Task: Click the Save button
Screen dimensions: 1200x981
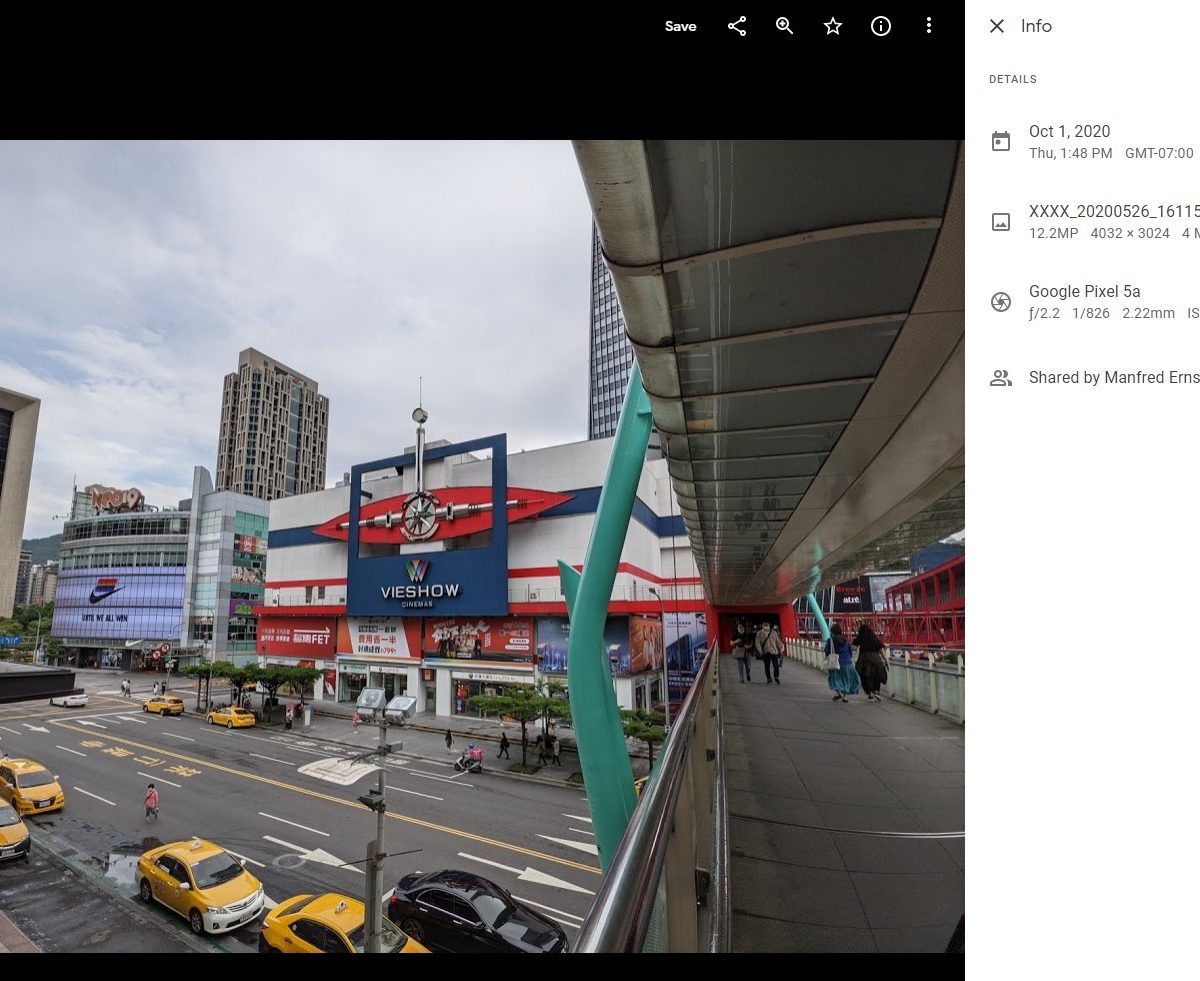Action: [x=680, y=27]
